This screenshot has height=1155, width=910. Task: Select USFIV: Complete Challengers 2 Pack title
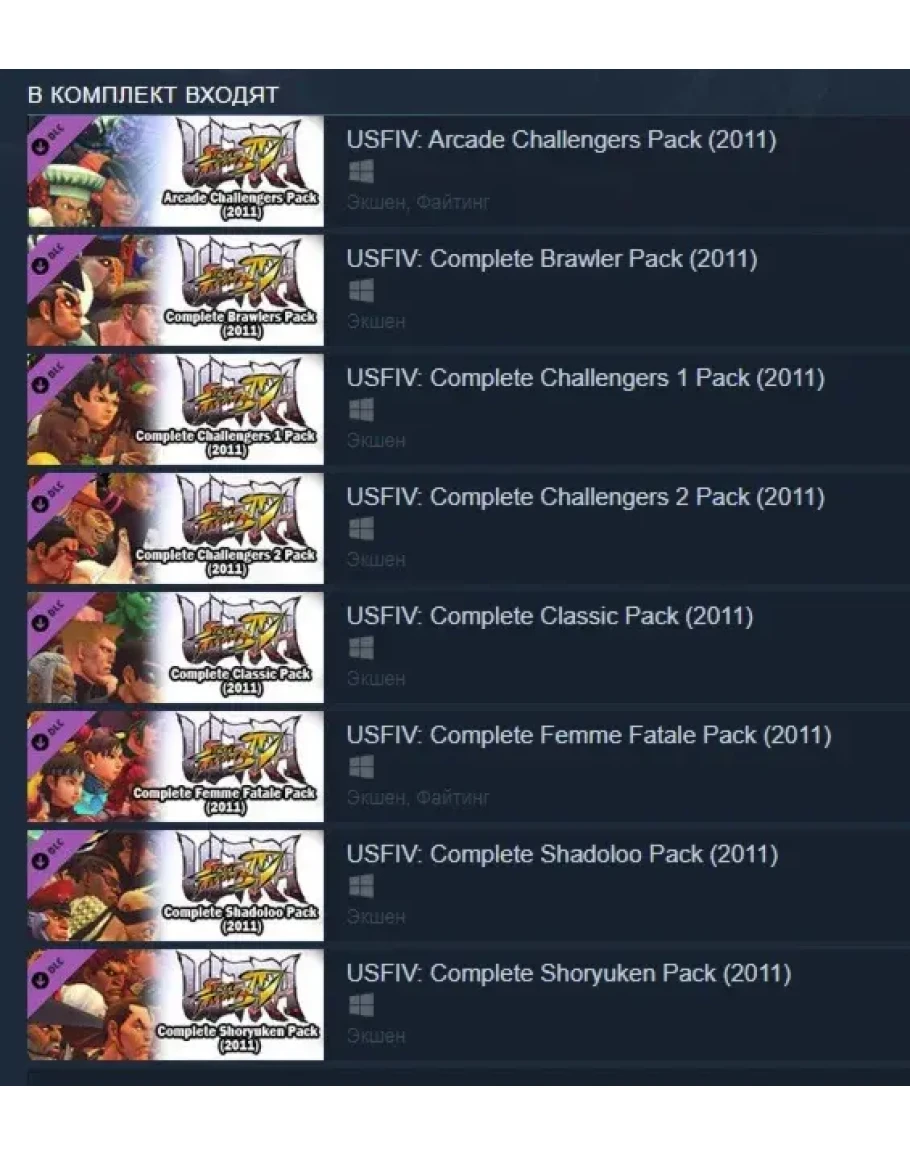pos(586,497)
